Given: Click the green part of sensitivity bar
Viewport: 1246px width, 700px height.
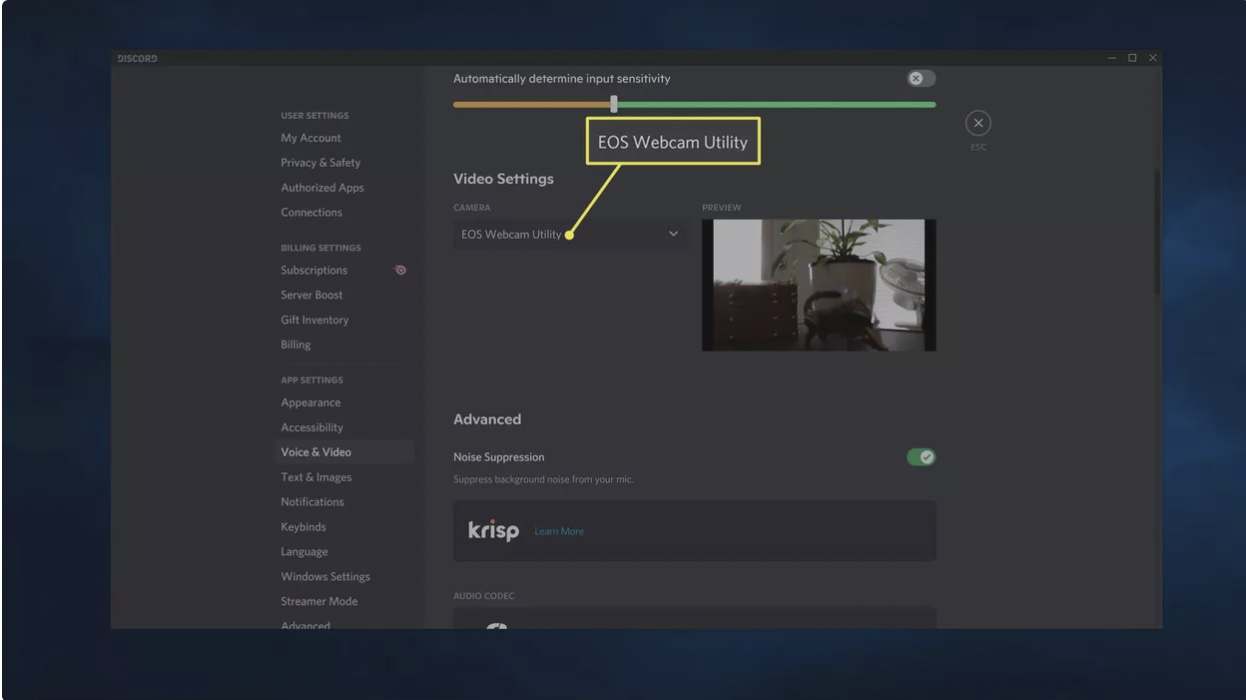Looking at the screenshot, I should point(776,104).
